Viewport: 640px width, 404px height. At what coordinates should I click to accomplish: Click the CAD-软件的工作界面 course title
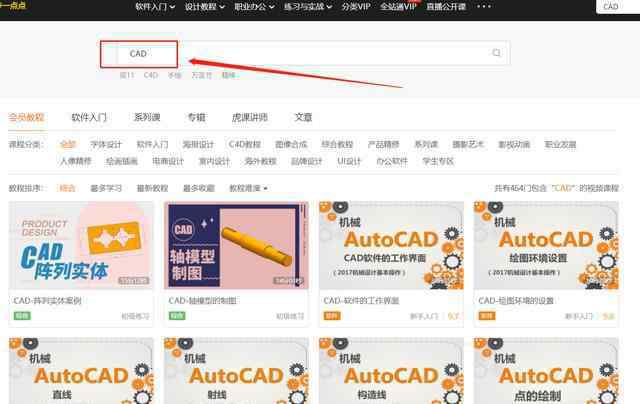pos(361,301)
